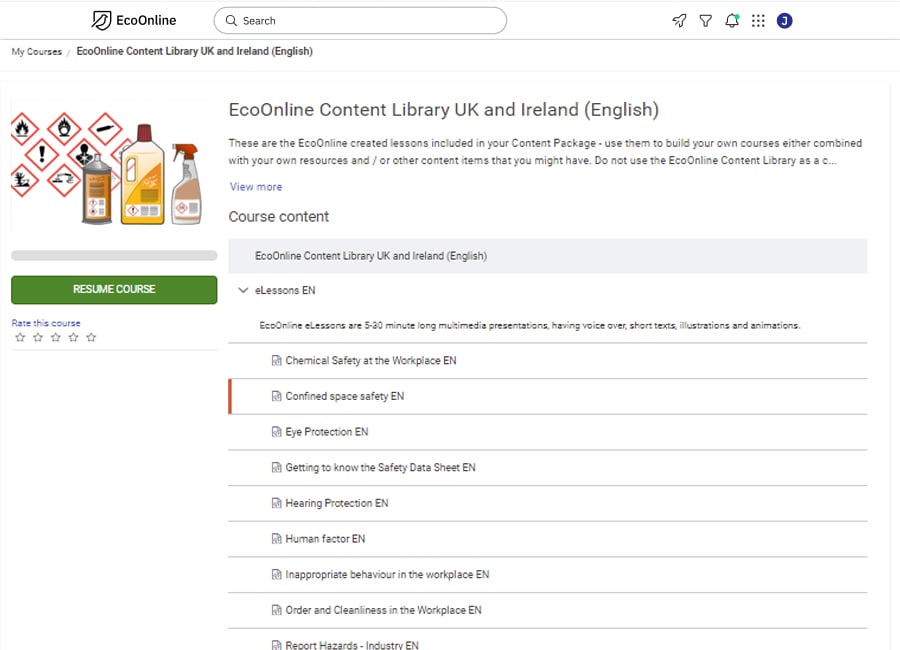Click the Chemical Safety lesson document icon
The image size is (900, 650).
tap(277, 361)
